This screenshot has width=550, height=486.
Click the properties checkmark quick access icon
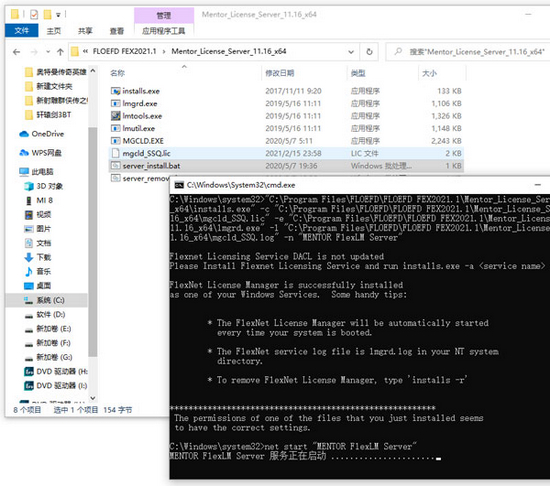[x=34, y=14]
